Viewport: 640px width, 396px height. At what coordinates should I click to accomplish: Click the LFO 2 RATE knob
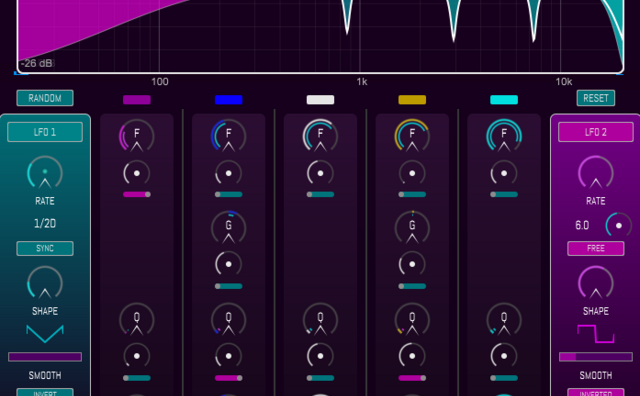click(596, 173)
